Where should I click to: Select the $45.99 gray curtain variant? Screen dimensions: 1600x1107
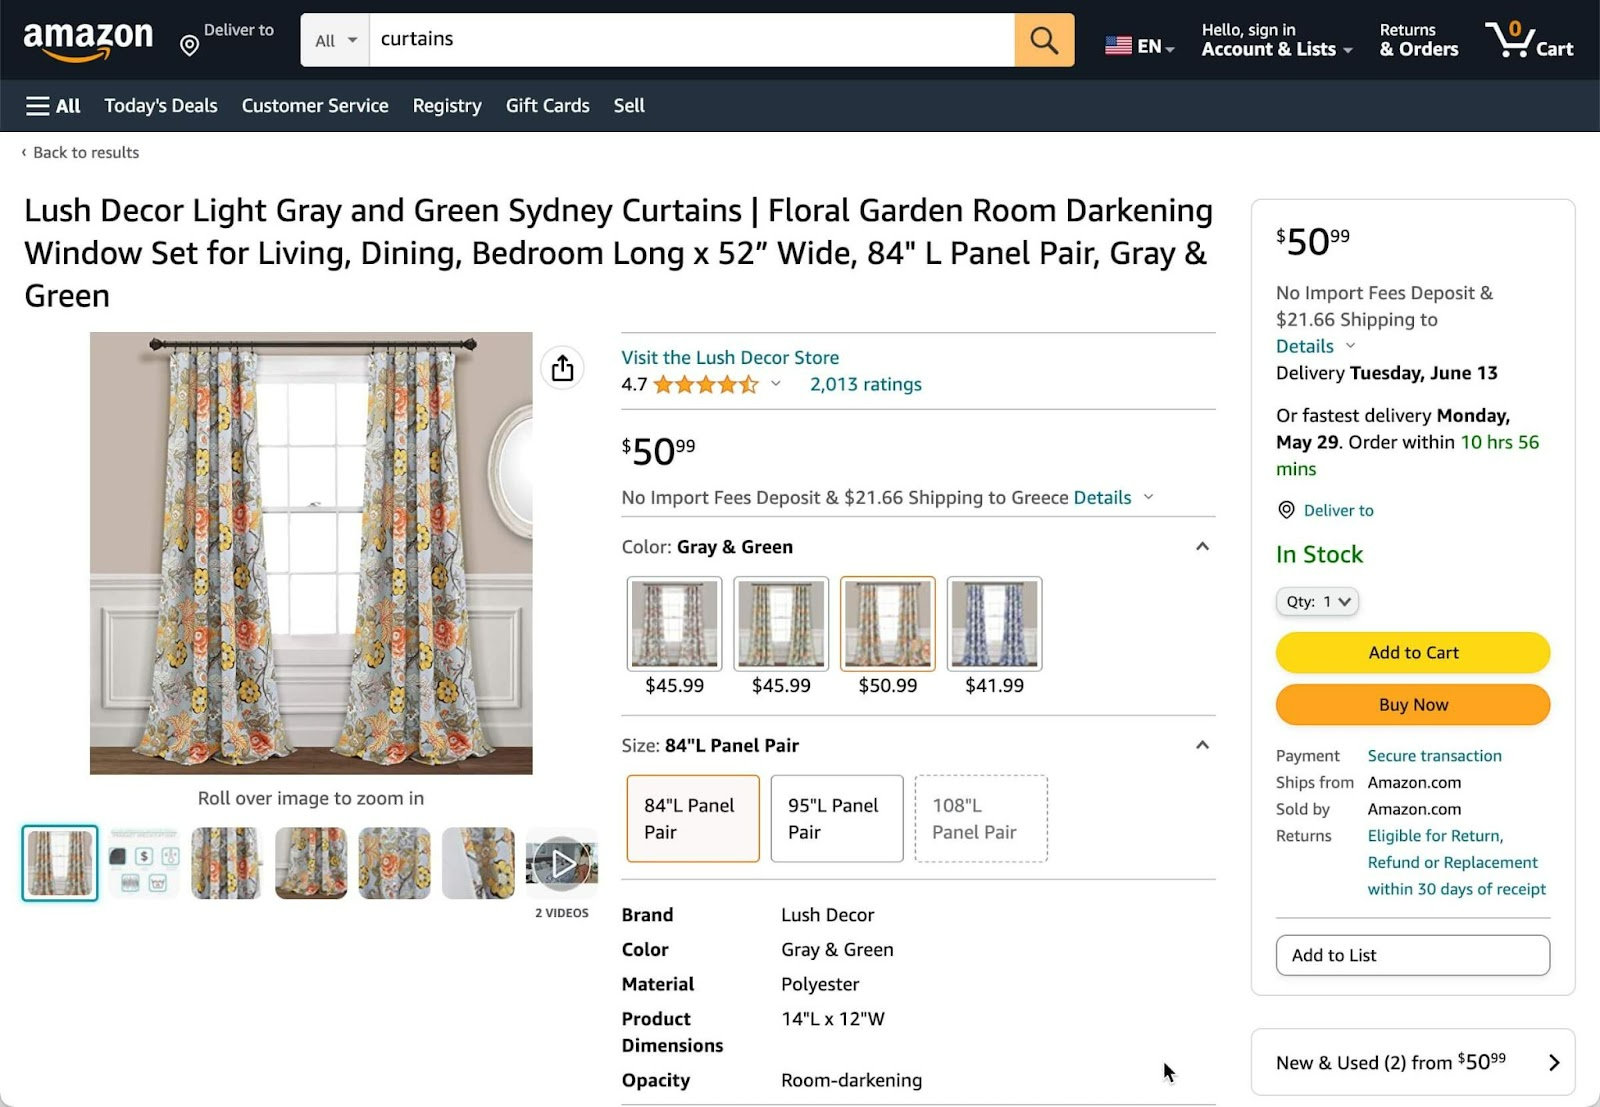tap(674, 622)
